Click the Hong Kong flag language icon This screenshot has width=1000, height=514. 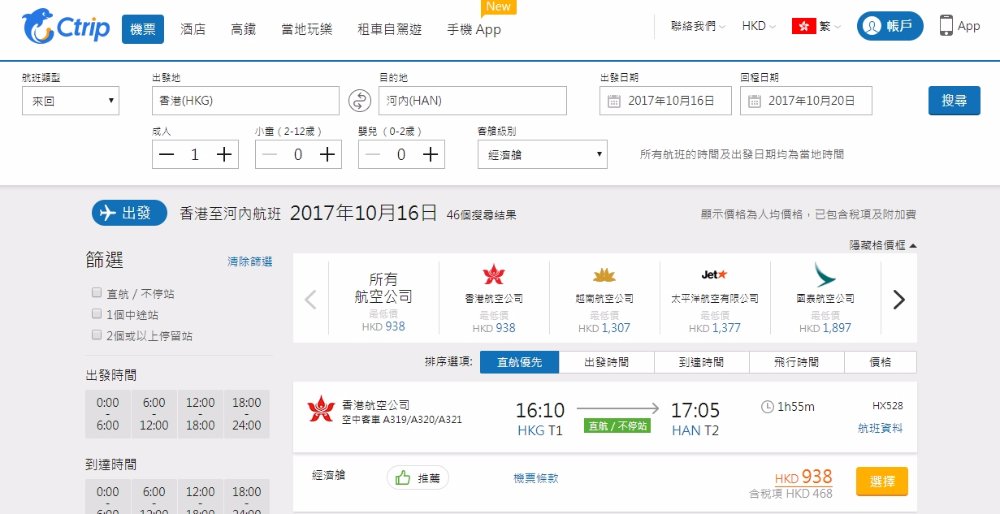pyautogui.click(x=803, y=27)
